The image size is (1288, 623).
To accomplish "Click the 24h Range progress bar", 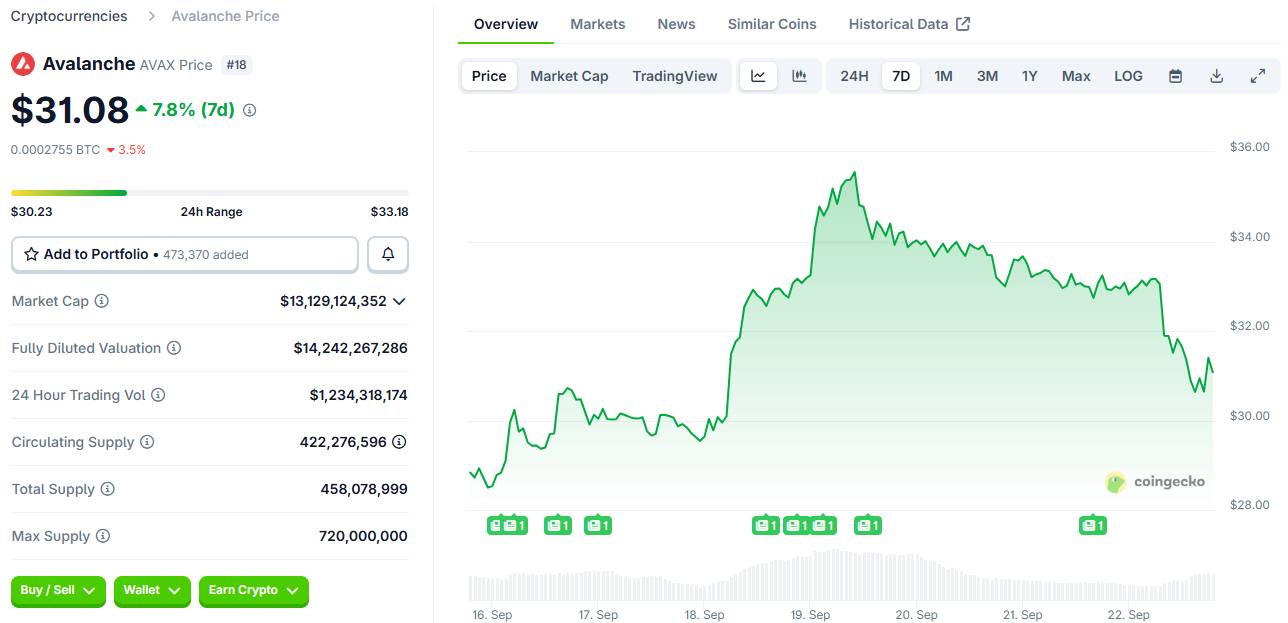I will point(210,193).
